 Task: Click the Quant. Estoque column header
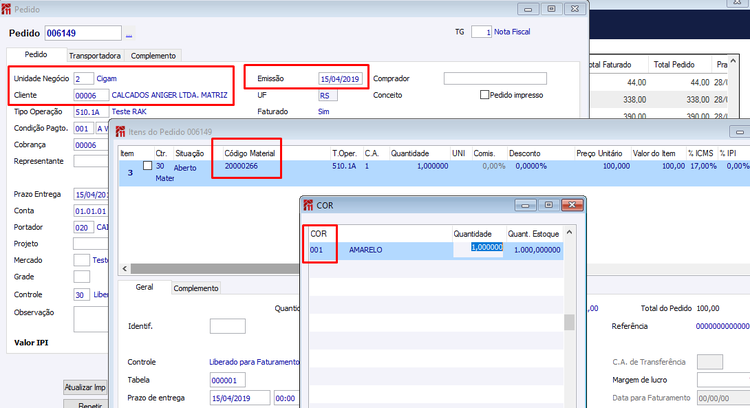point(533,233)
